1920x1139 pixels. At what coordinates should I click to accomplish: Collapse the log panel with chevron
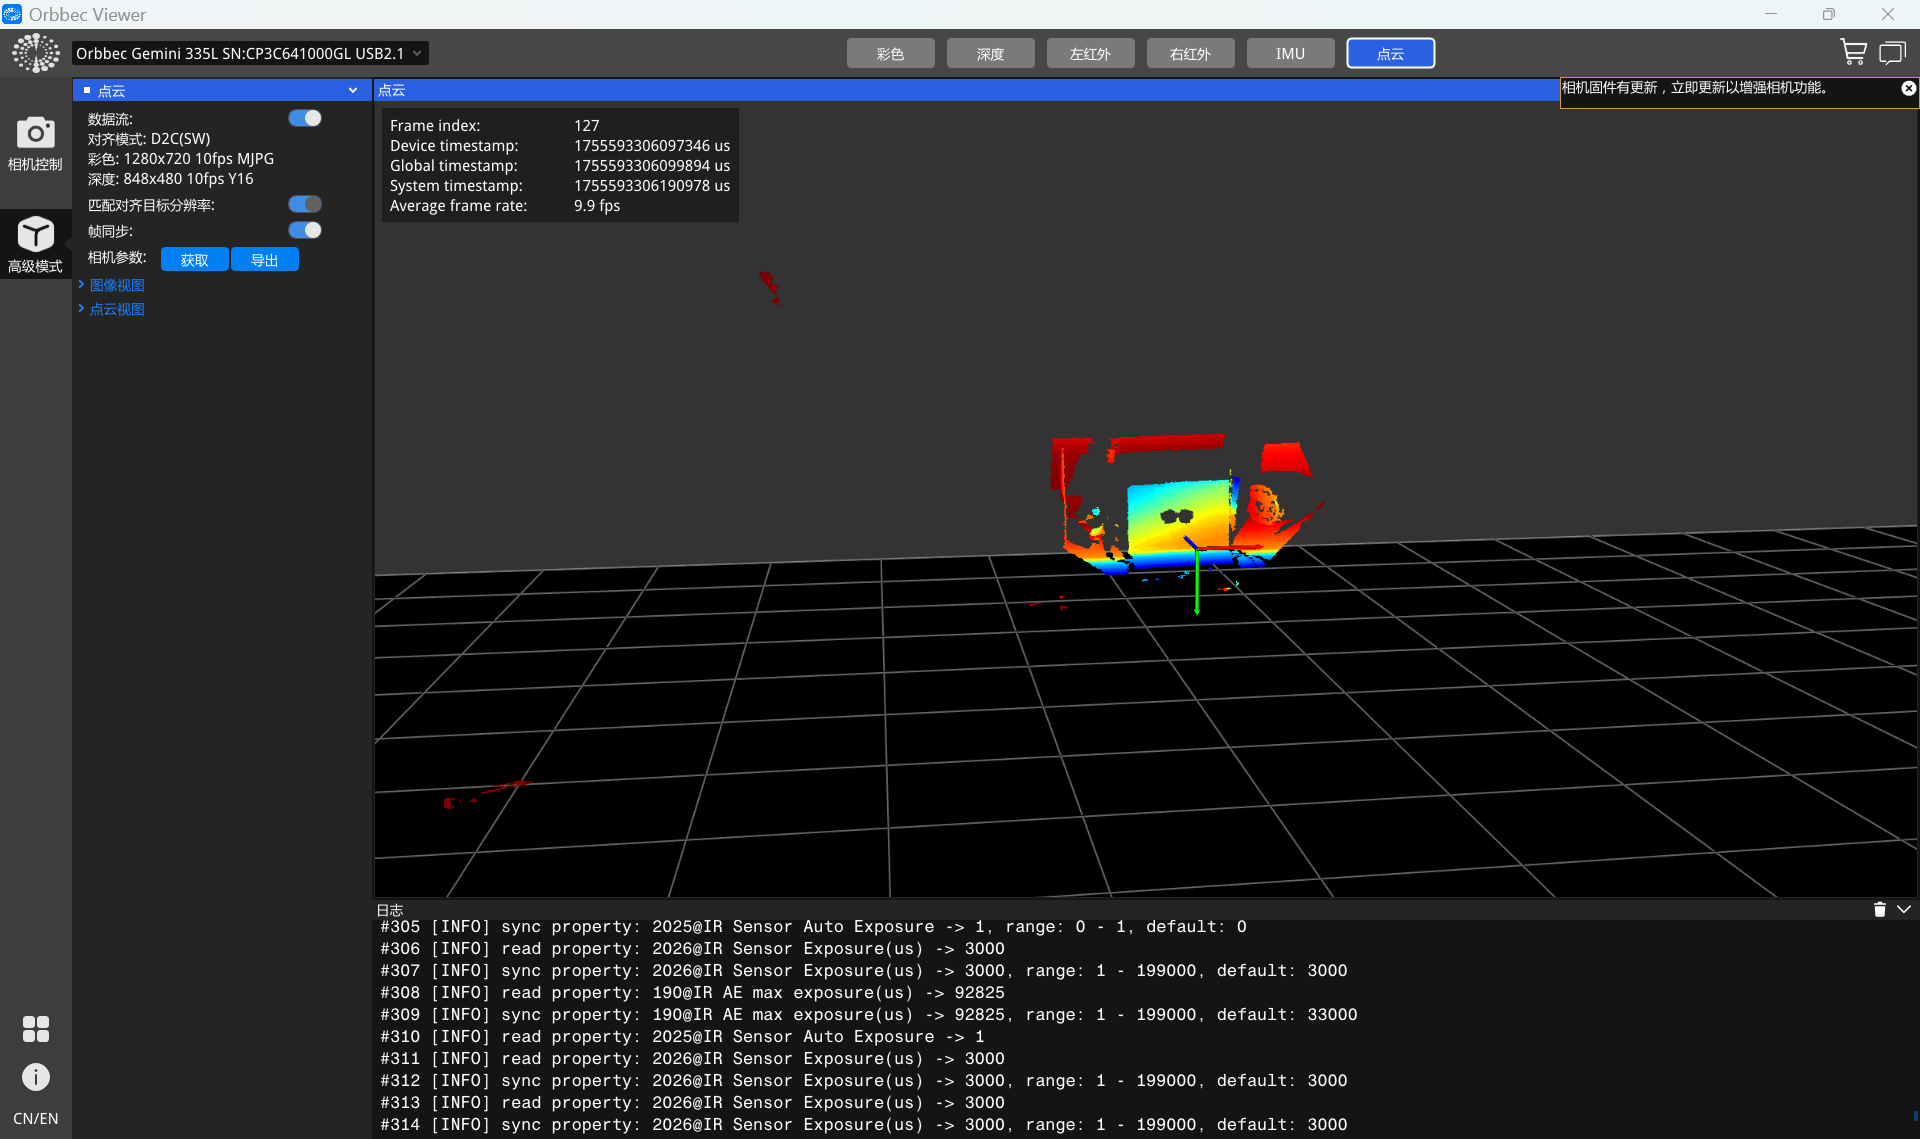(x=1904, y=910)
